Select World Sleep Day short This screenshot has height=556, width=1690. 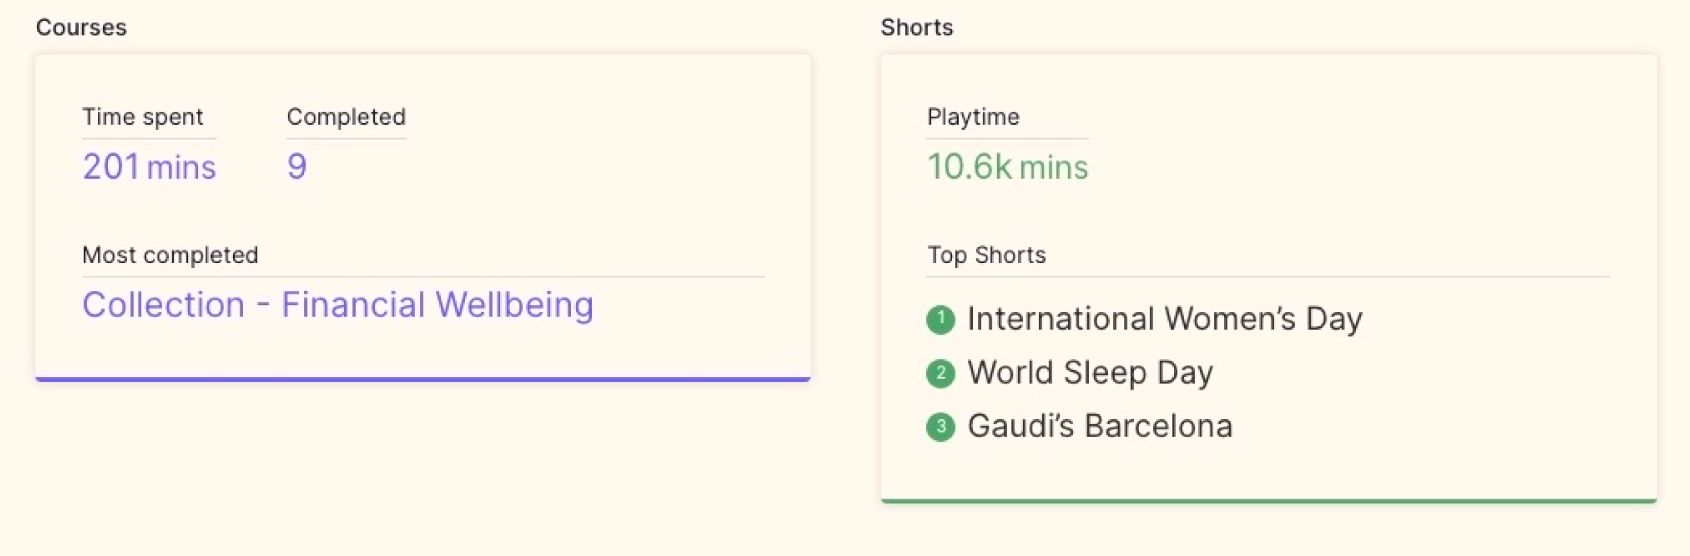(1090, 373)
